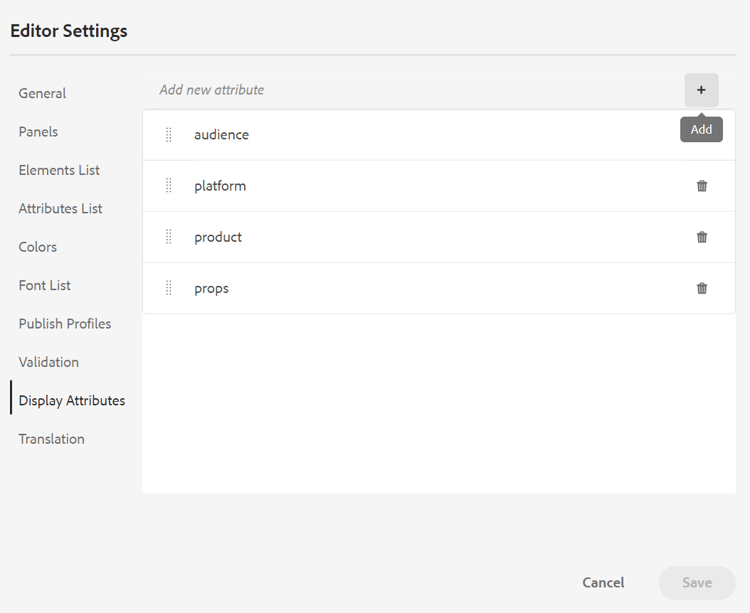Click the Cancel button
Image resolution: width=750 pixels, height=613 pixels.
(603, 583)
